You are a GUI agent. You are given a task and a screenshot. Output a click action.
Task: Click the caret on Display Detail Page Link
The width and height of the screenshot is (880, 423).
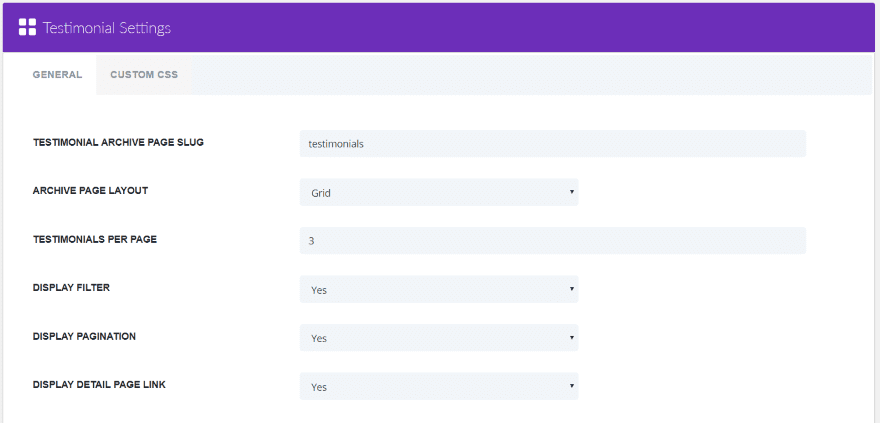[x=571, y=386]
